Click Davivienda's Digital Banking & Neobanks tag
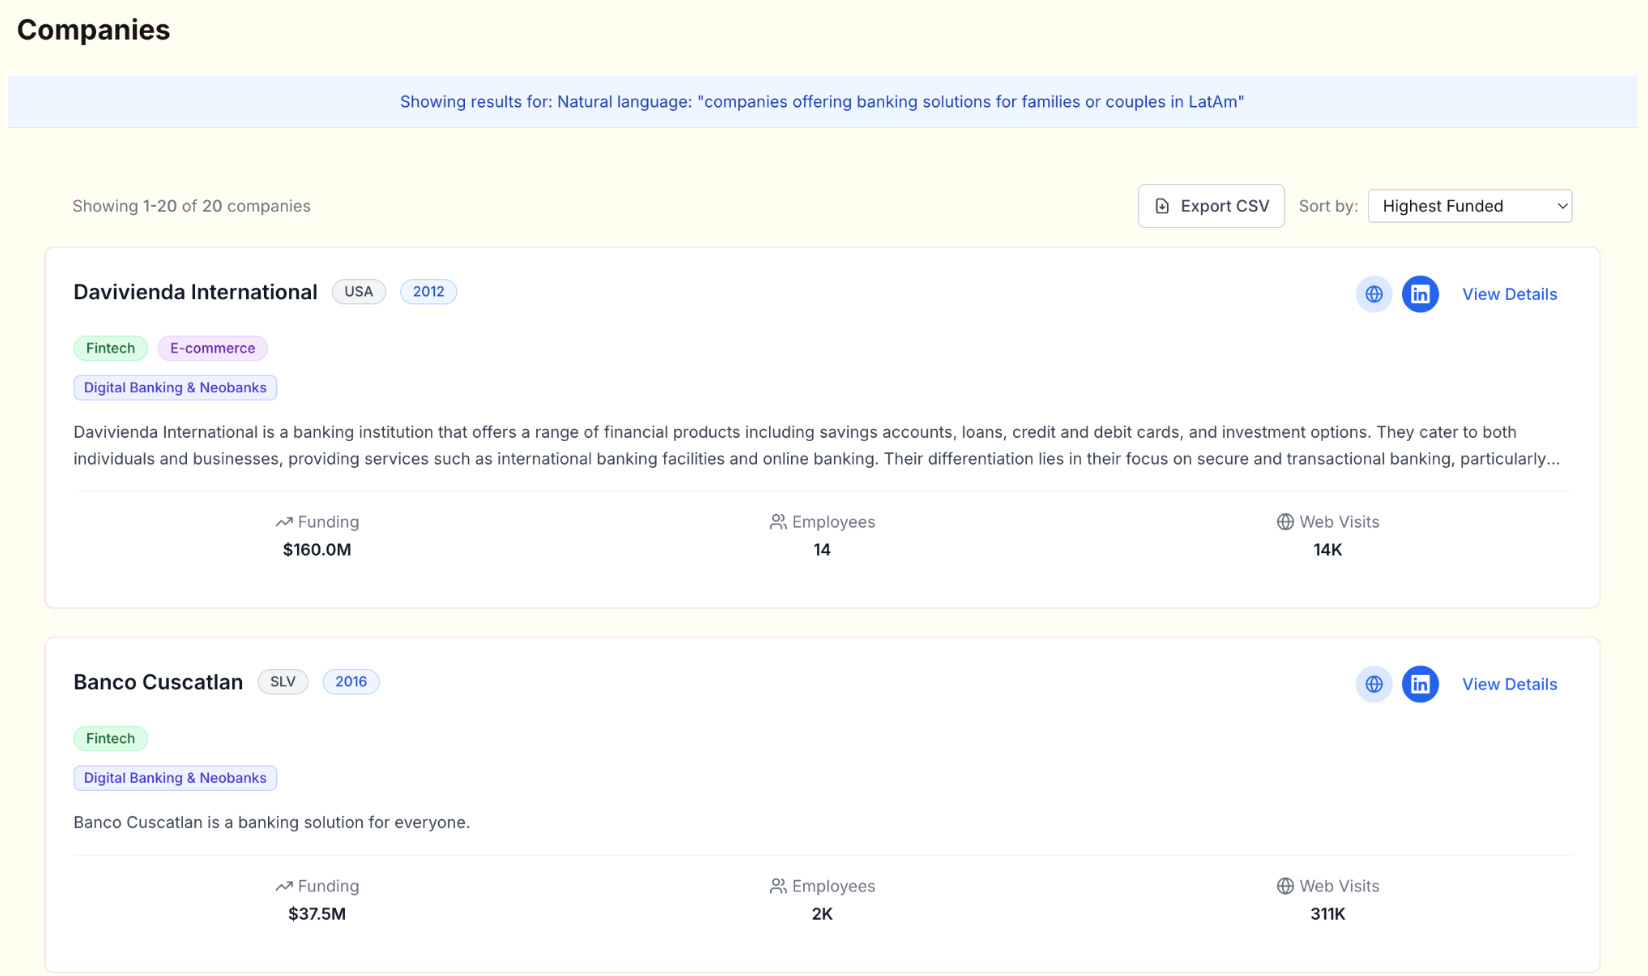This screenshot has width=1648, height=976. (175, 388)
